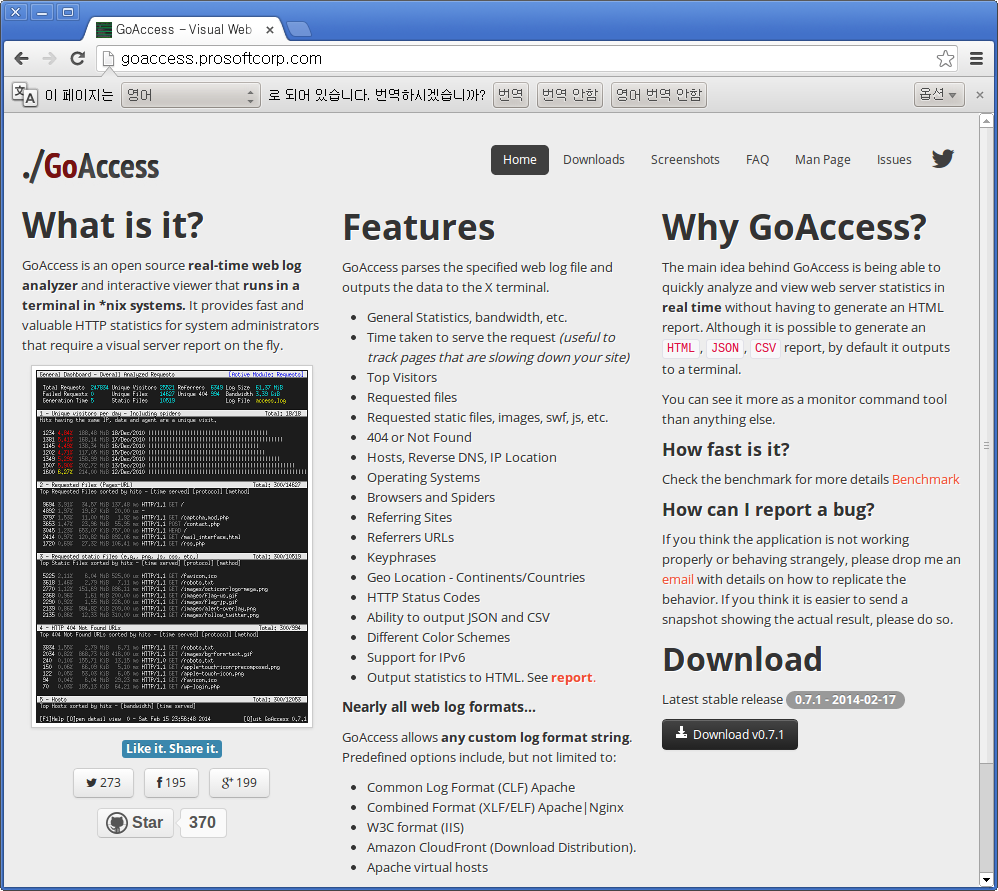
Task: Click "Browsers and Spiders" list item
Action: tap(430, 497)
